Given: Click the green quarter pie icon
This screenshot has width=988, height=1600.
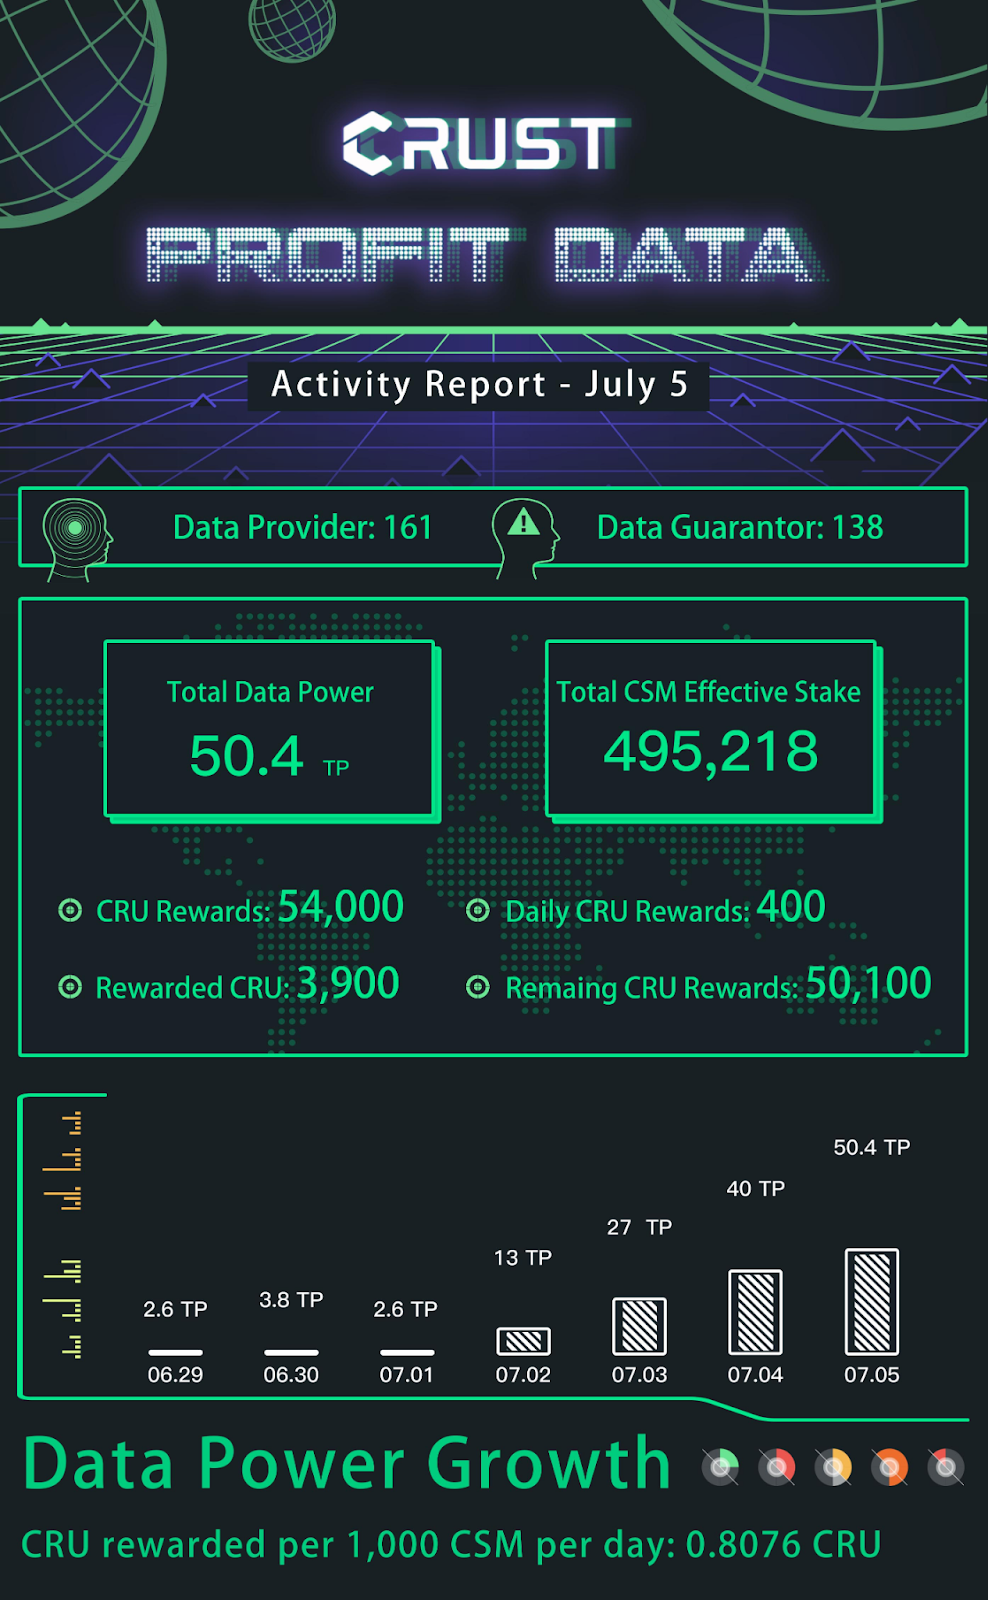Looking at the screenshot, I should [720, 1467].
